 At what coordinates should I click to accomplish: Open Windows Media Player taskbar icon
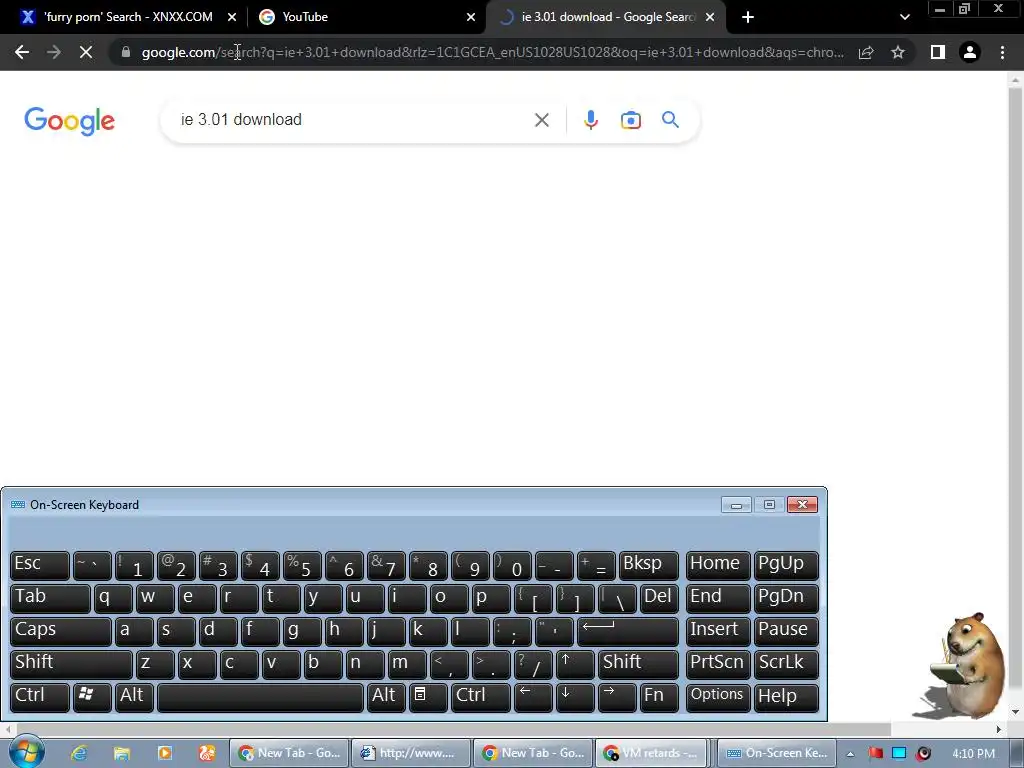pyautogui.click(x=165, y=753)
